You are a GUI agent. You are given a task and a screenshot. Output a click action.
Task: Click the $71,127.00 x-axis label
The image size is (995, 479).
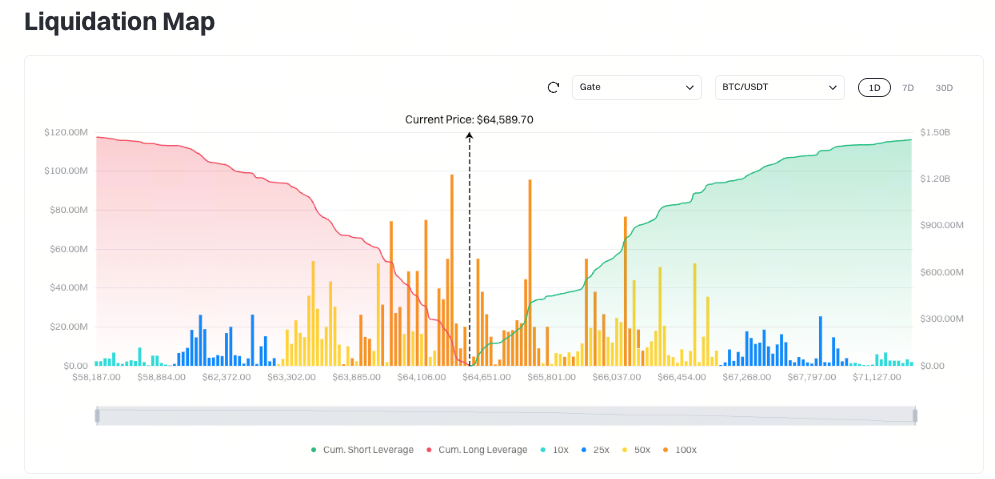878,377
